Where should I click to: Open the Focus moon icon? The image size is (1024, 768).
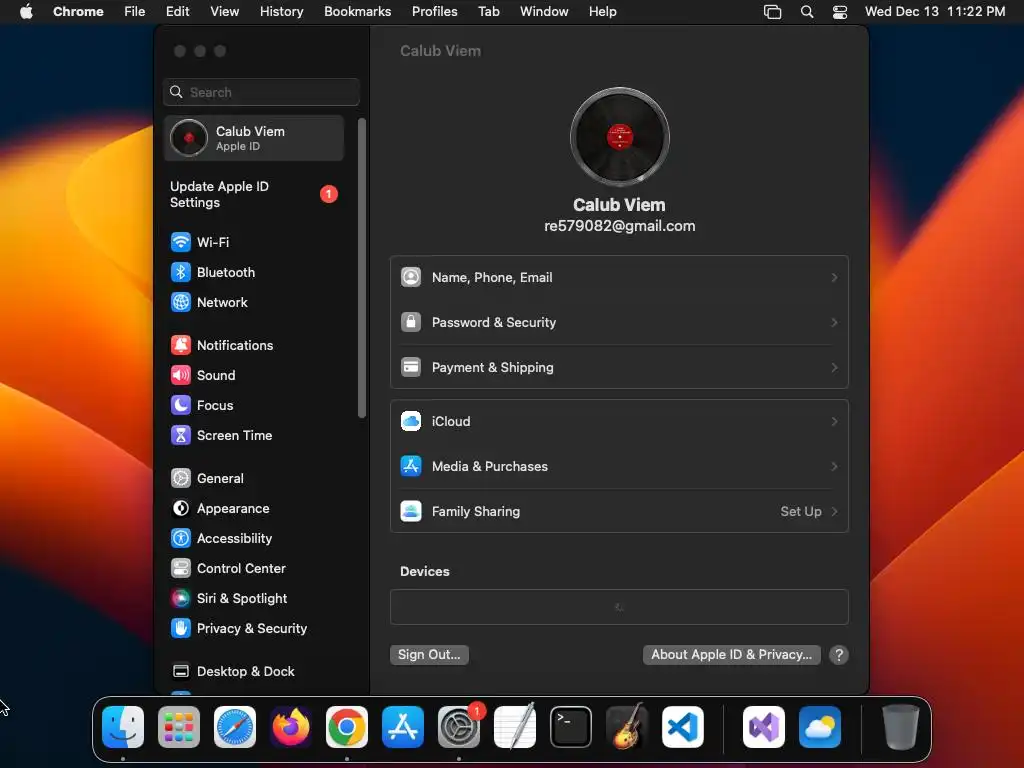[x=181, y=406]
